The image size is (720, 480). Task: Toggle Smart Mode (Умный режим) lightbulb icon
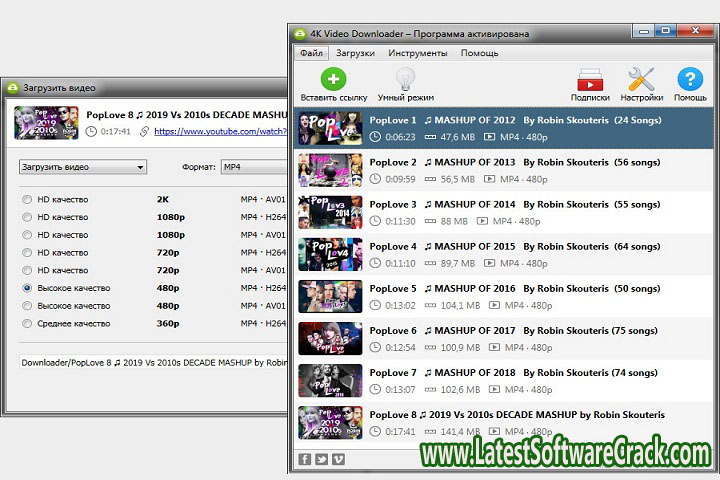coord(405,80)
